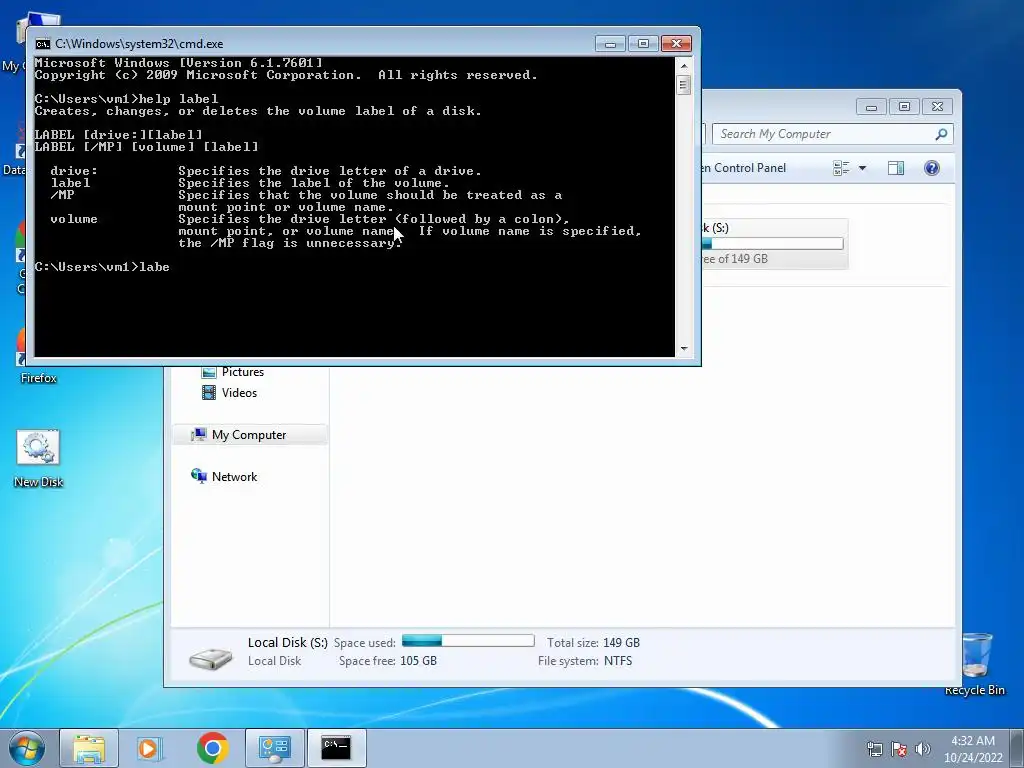Click the Local Disk drive icon in details pane
The height and width of the screenshot is (768, 1024).
[210, 658]
